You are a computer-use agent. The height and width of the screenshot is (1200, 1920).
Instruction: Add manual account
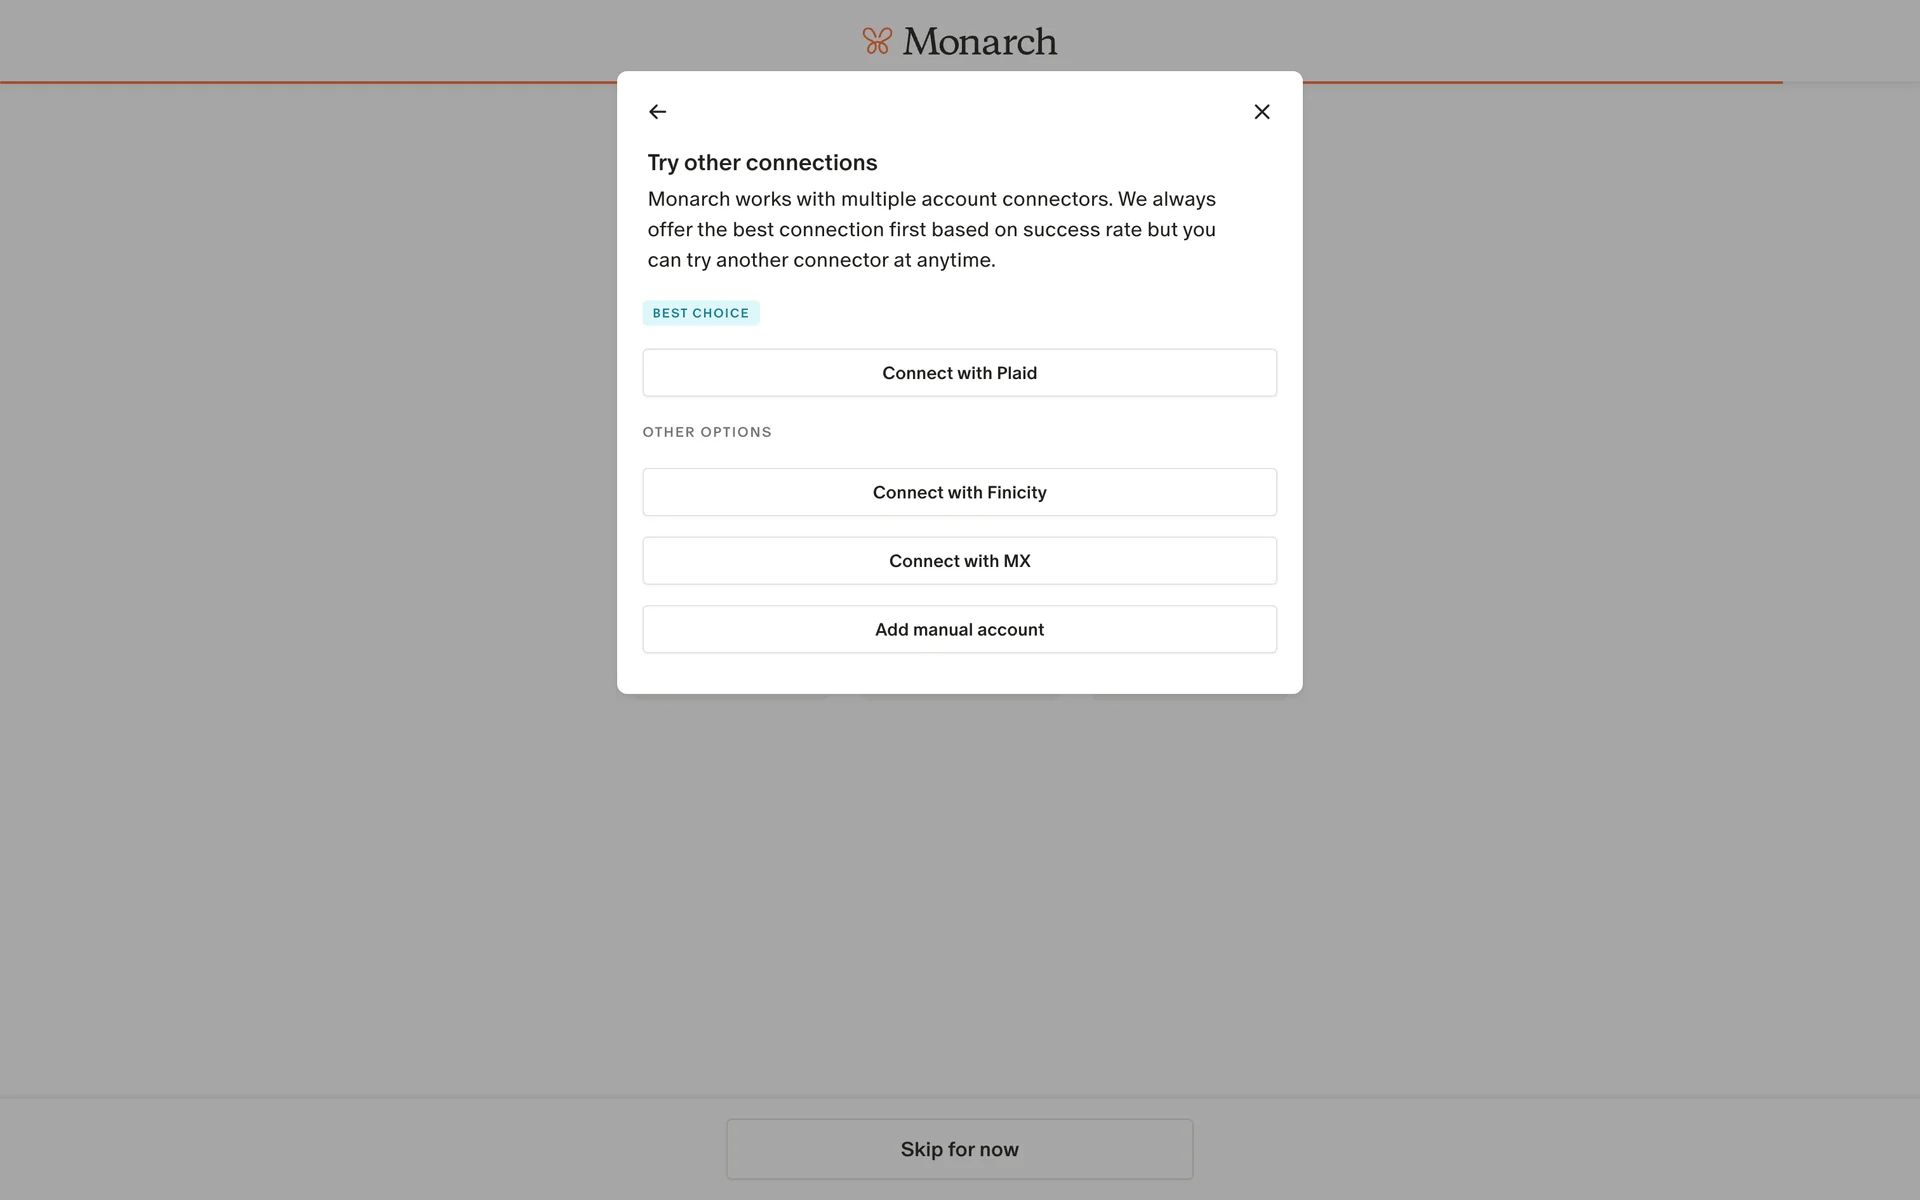coord(958,630)
